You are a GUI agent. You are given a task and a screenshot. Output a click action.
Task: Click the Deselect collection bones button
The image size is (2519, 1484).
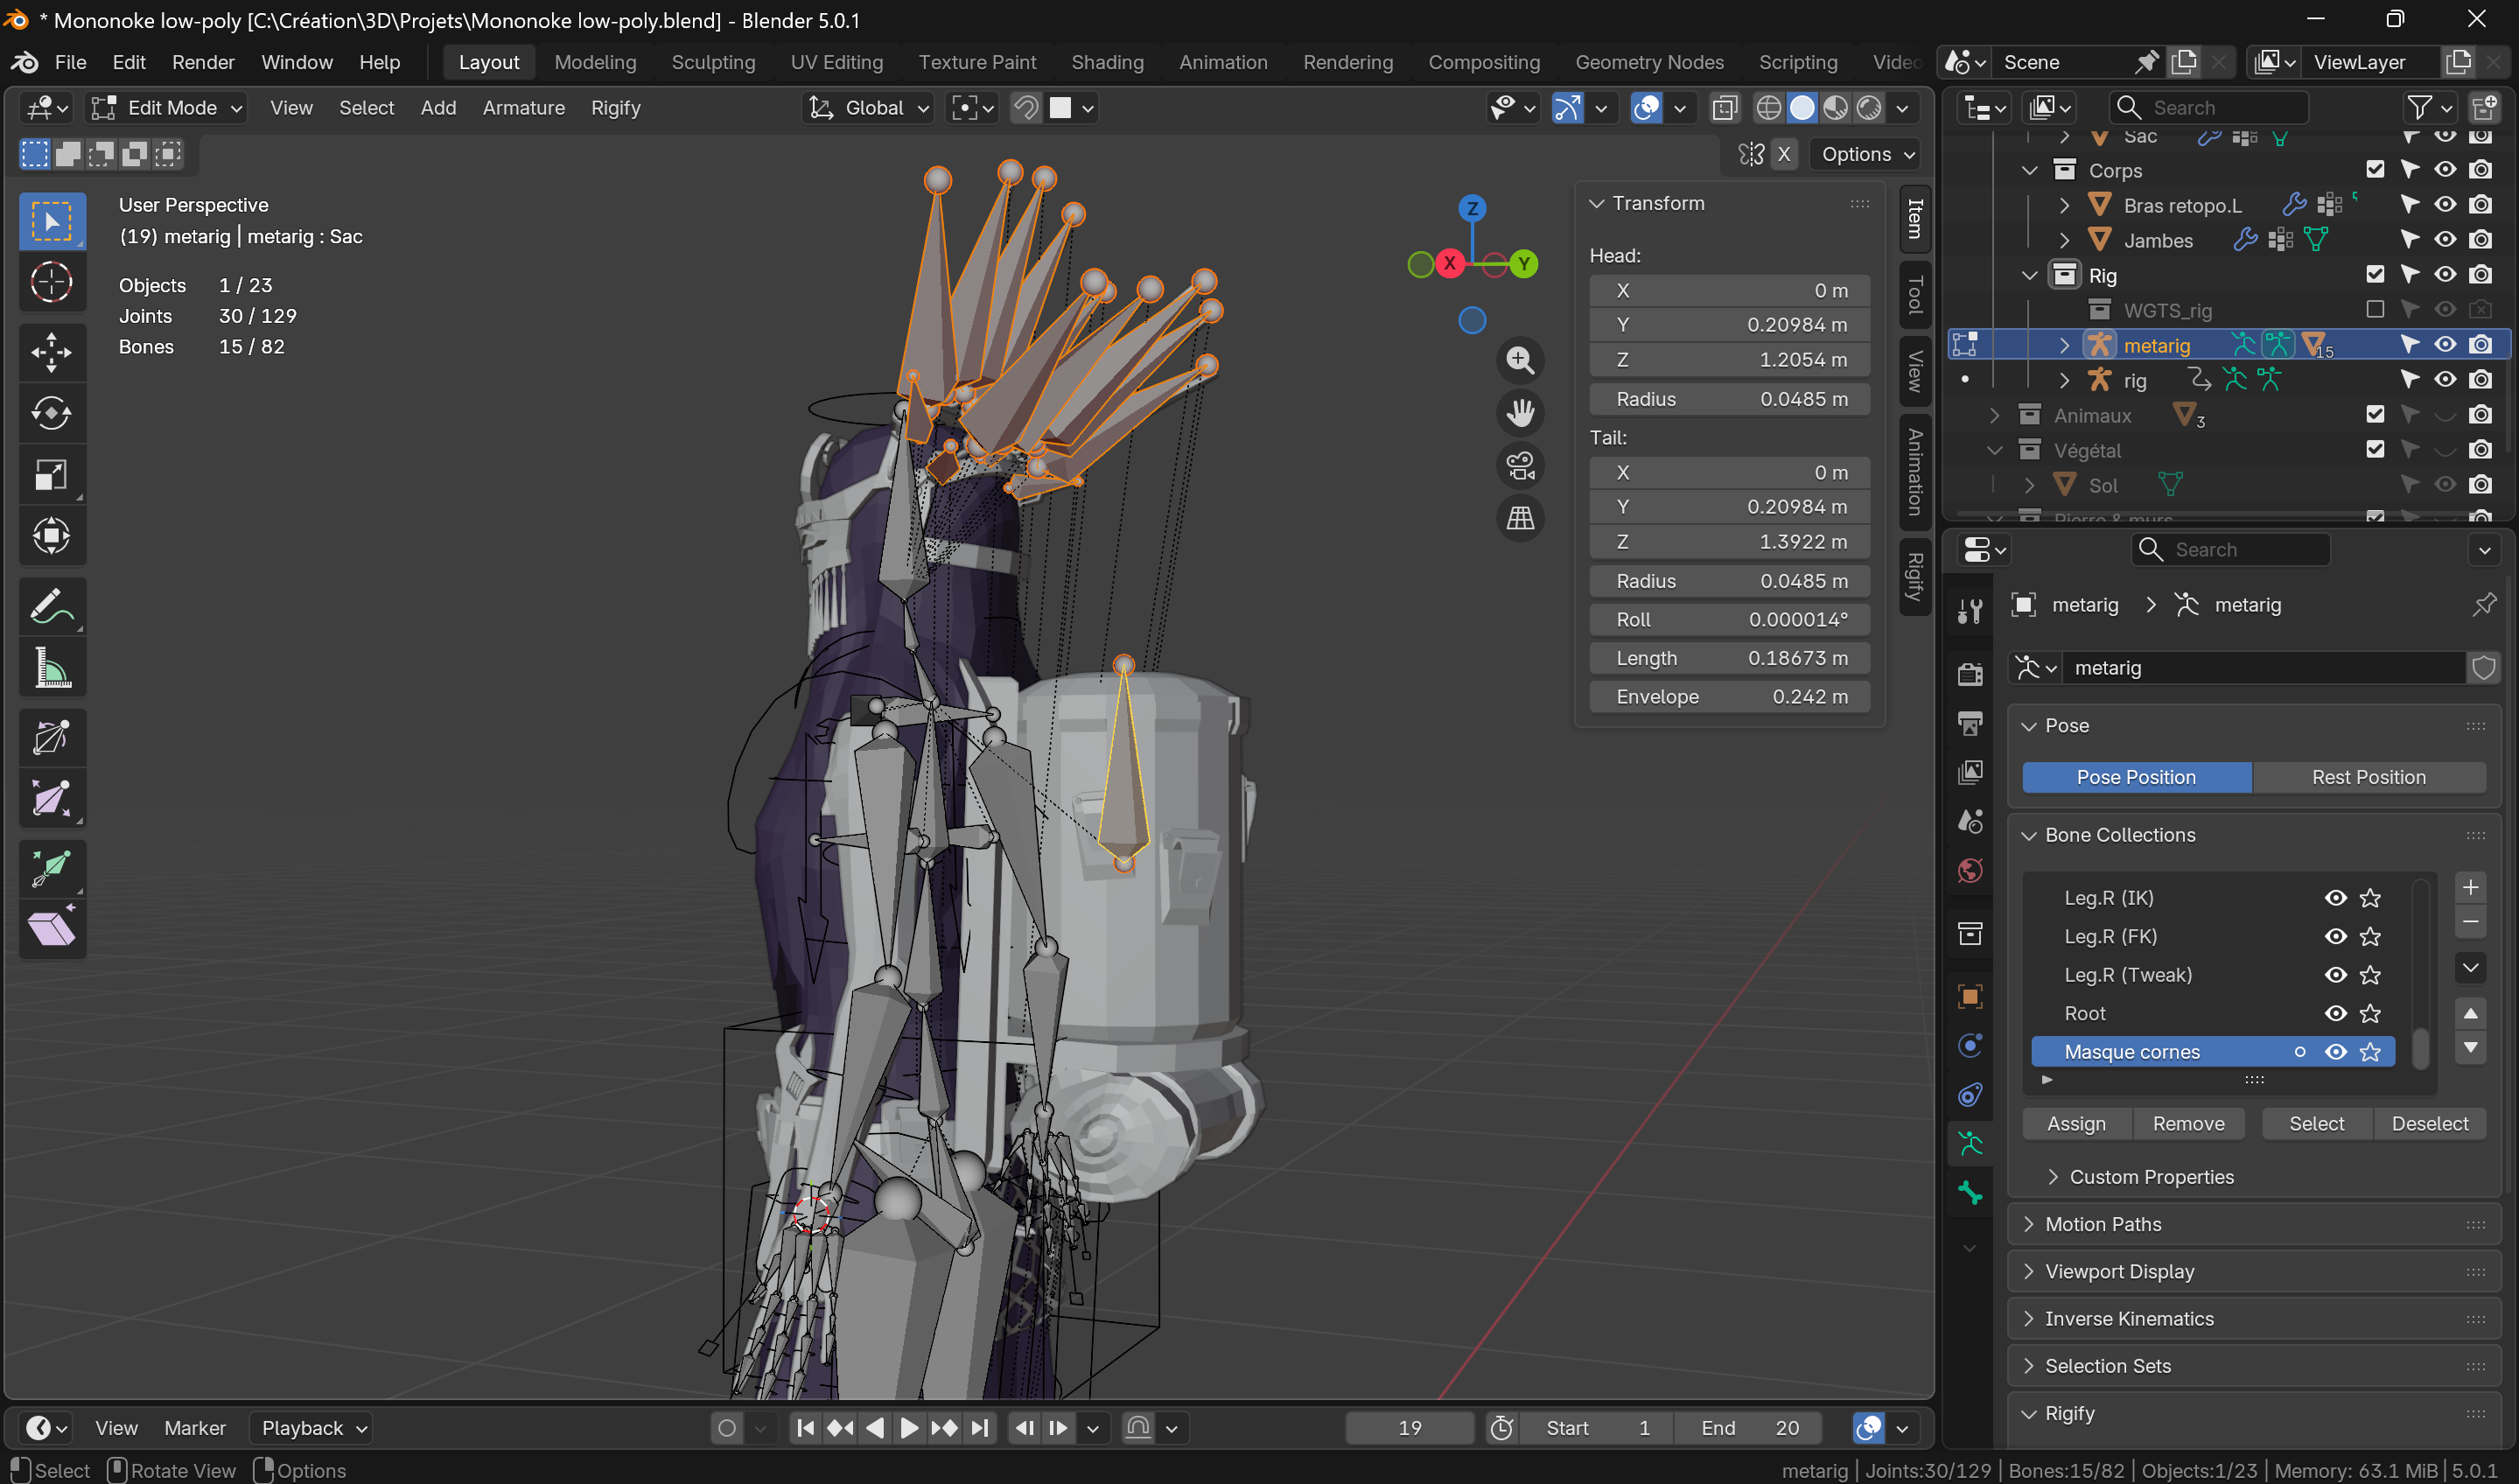tap(2429, 1123)
